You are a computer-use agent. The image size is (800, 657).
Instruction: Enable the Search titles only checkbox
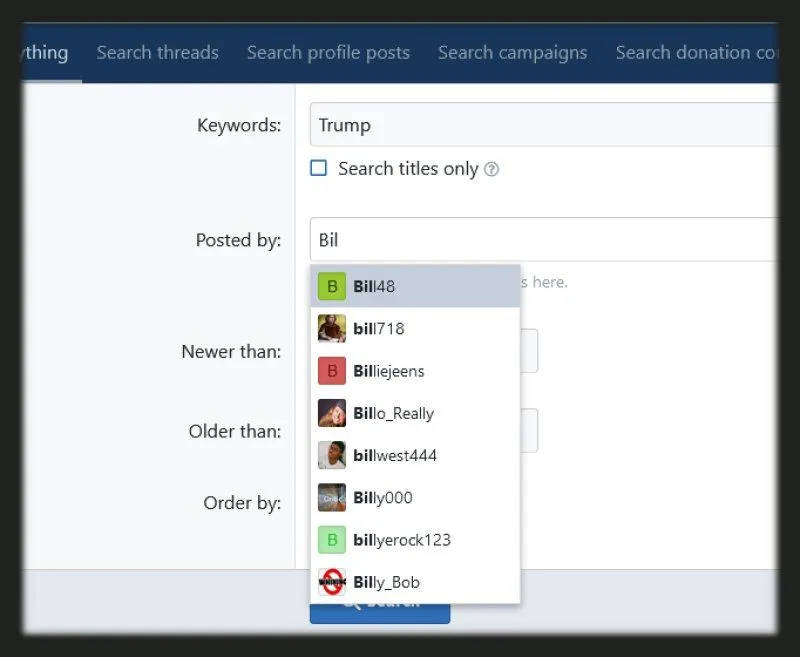[x=319, y=168]
